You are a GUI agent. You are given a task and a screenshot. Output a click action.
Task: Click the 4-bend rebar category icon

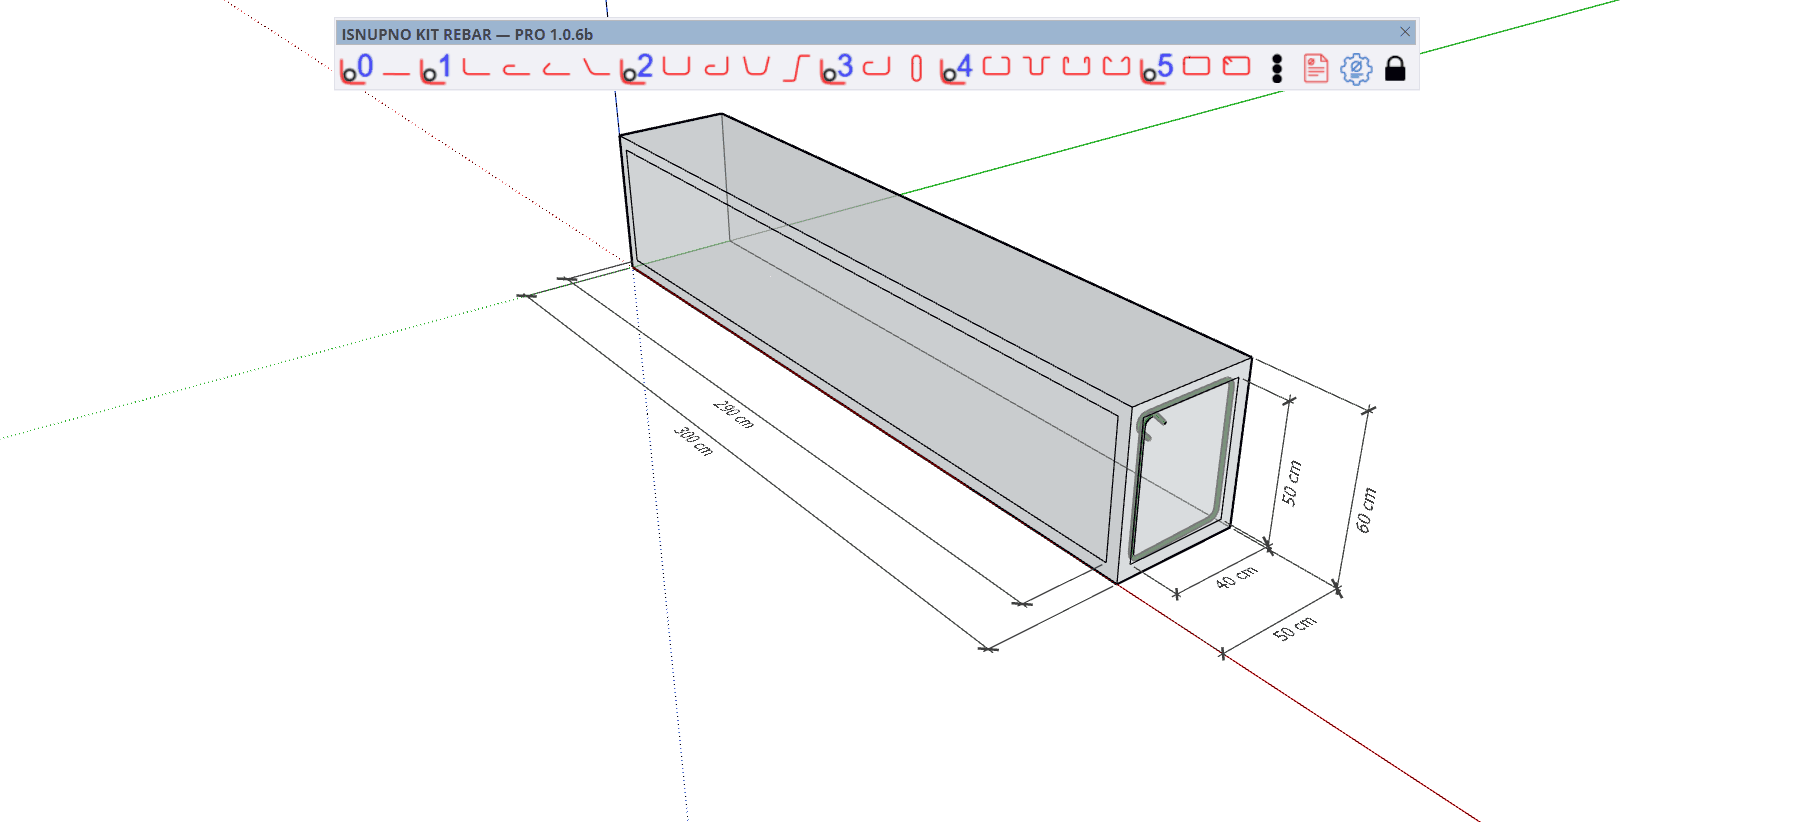pos(956,68)
